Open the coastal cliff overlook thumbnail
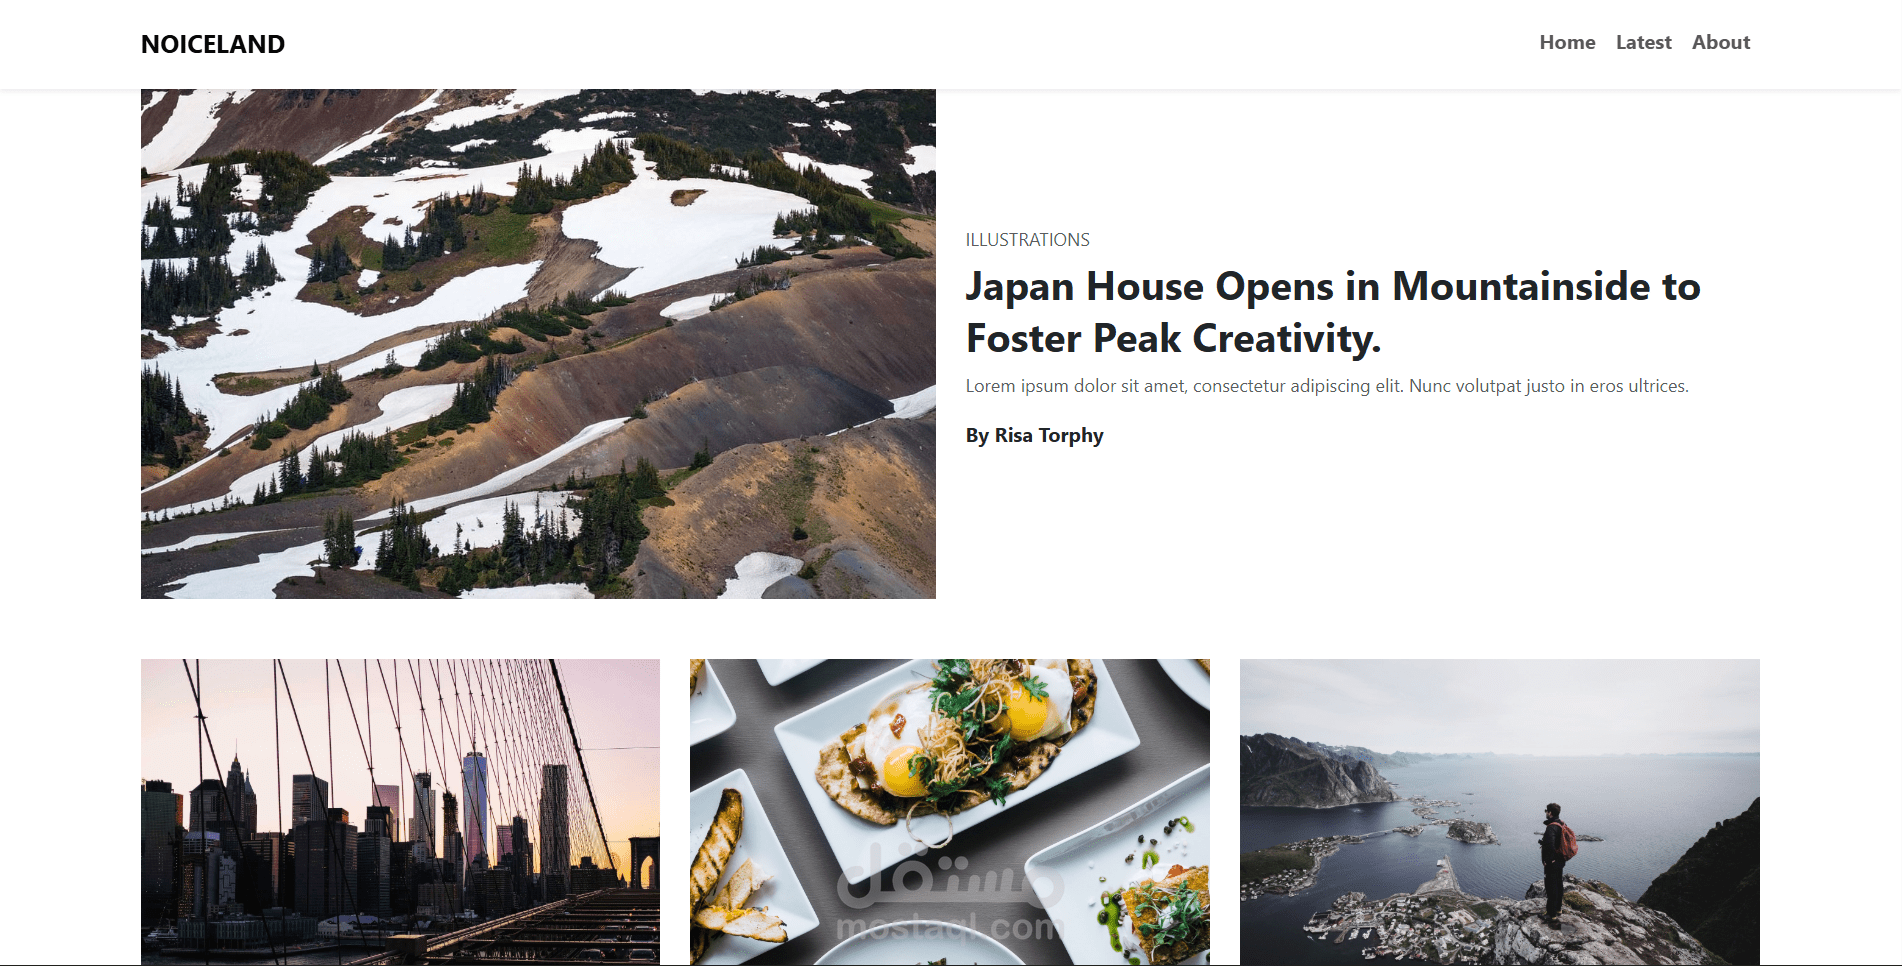Screen dimensions: 1902x966 1500,812
